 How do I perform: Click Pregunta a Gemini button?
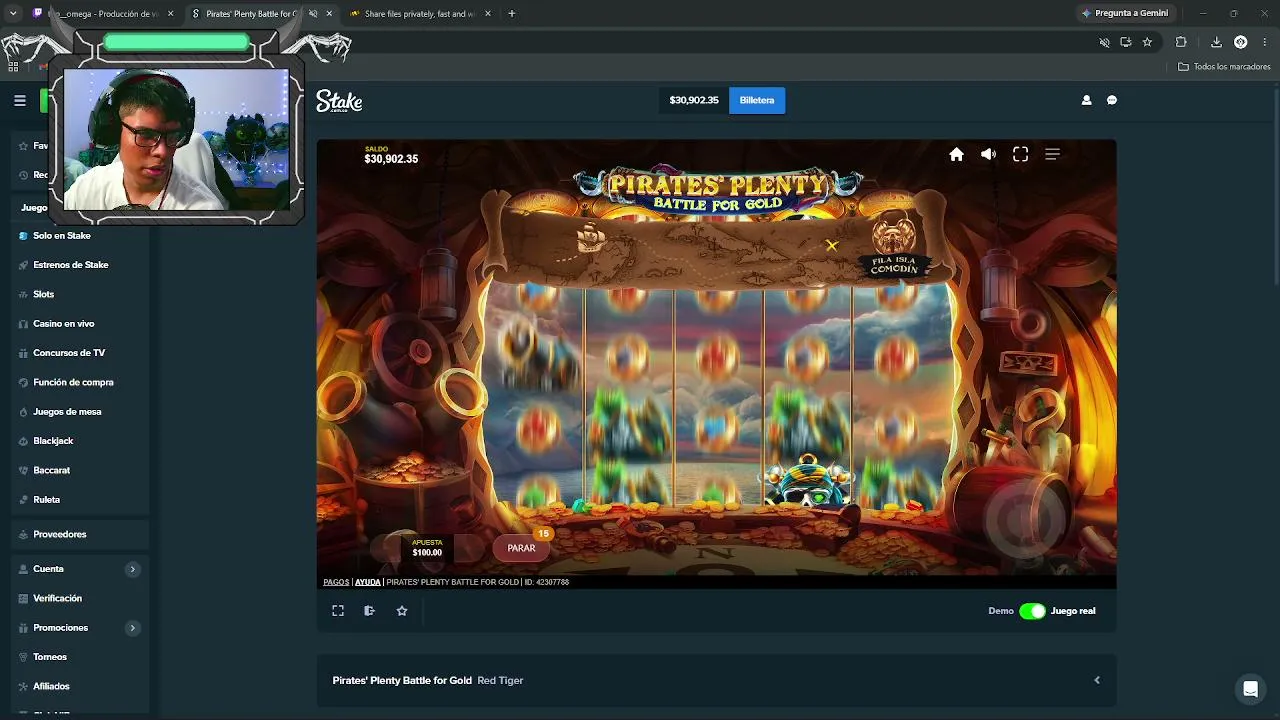click(1126, 13)
